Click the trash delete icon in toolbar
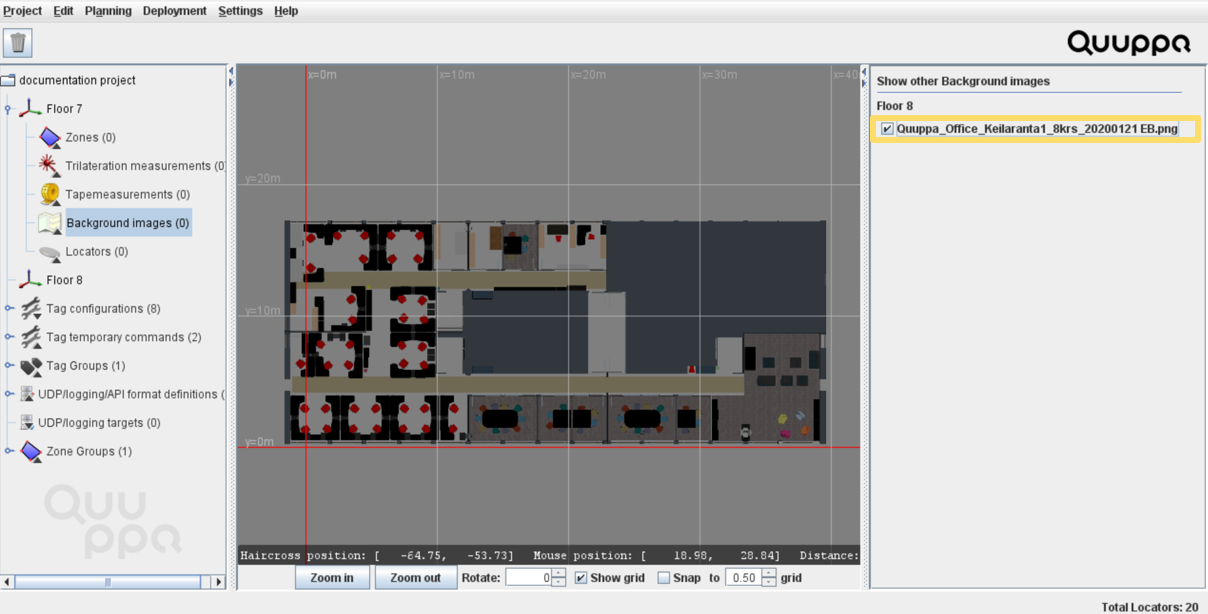This screenshot has height=614, width=1208. (18, 43)
